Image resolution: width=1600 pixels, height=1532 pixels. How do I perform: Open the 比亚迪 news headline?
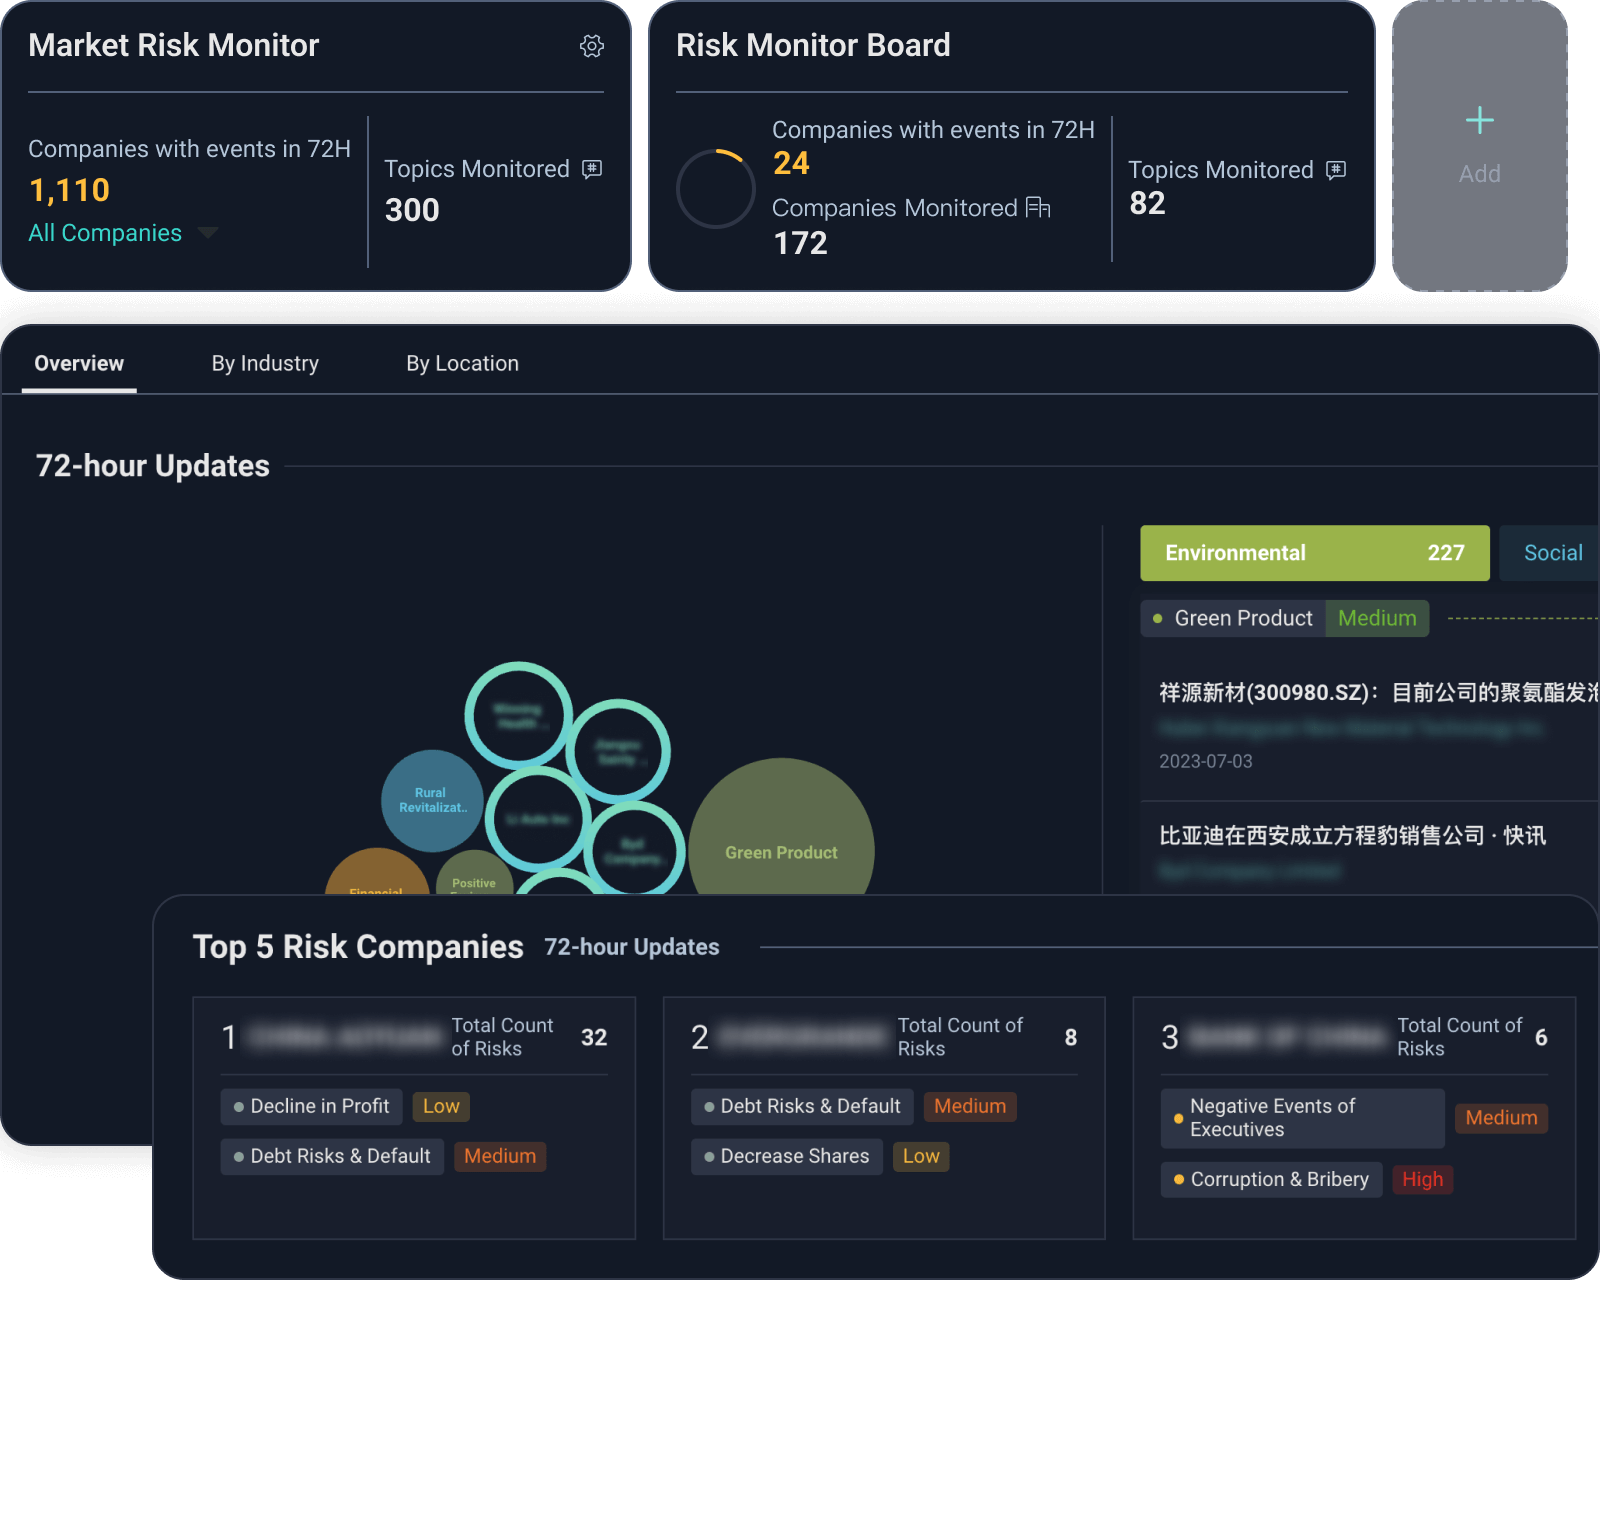click(x=1352, y=836)
